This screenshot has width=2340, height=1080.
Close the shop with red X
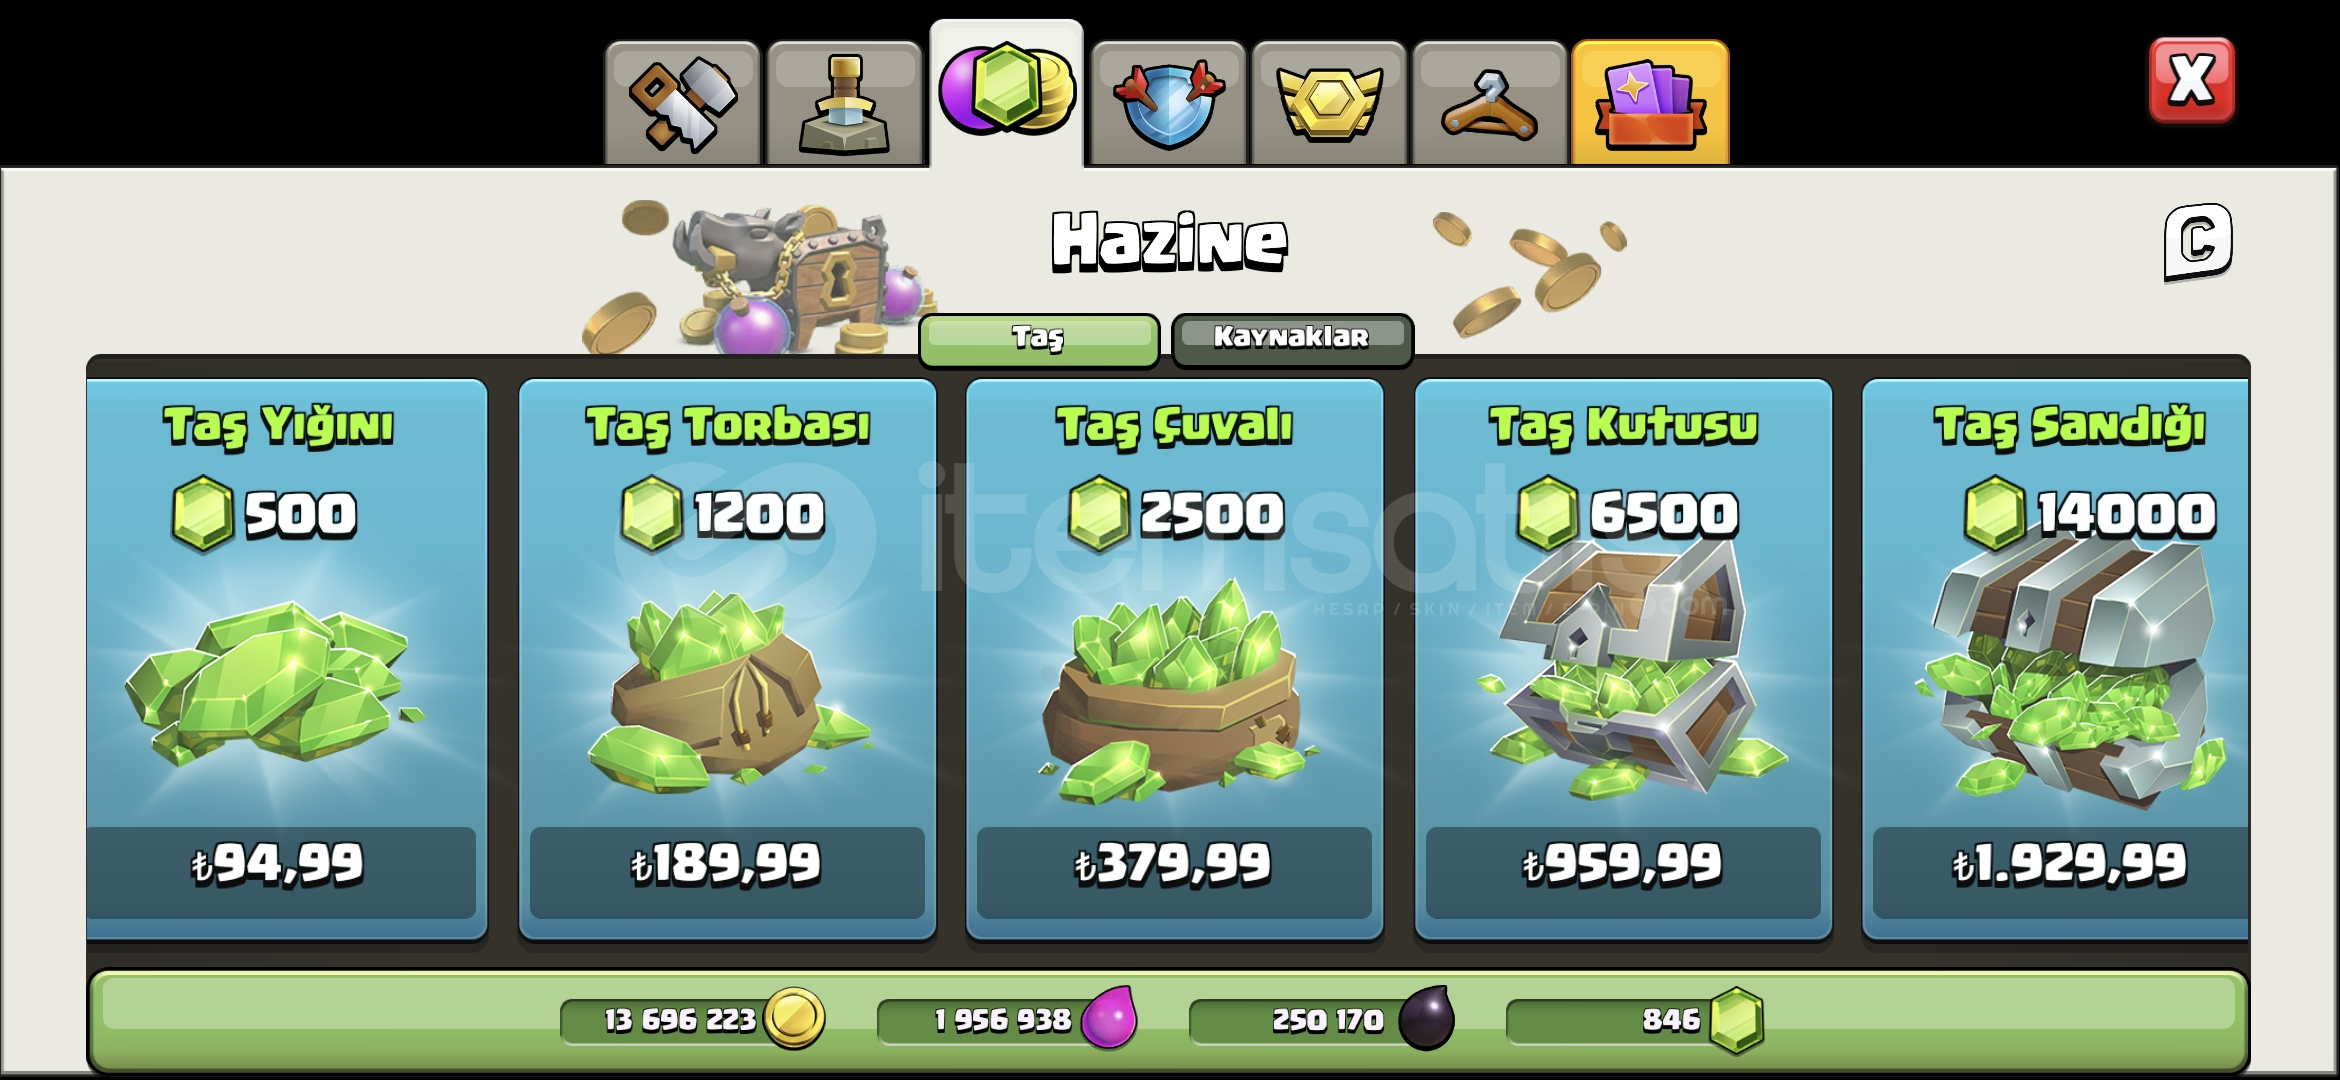coord(2191,81)
